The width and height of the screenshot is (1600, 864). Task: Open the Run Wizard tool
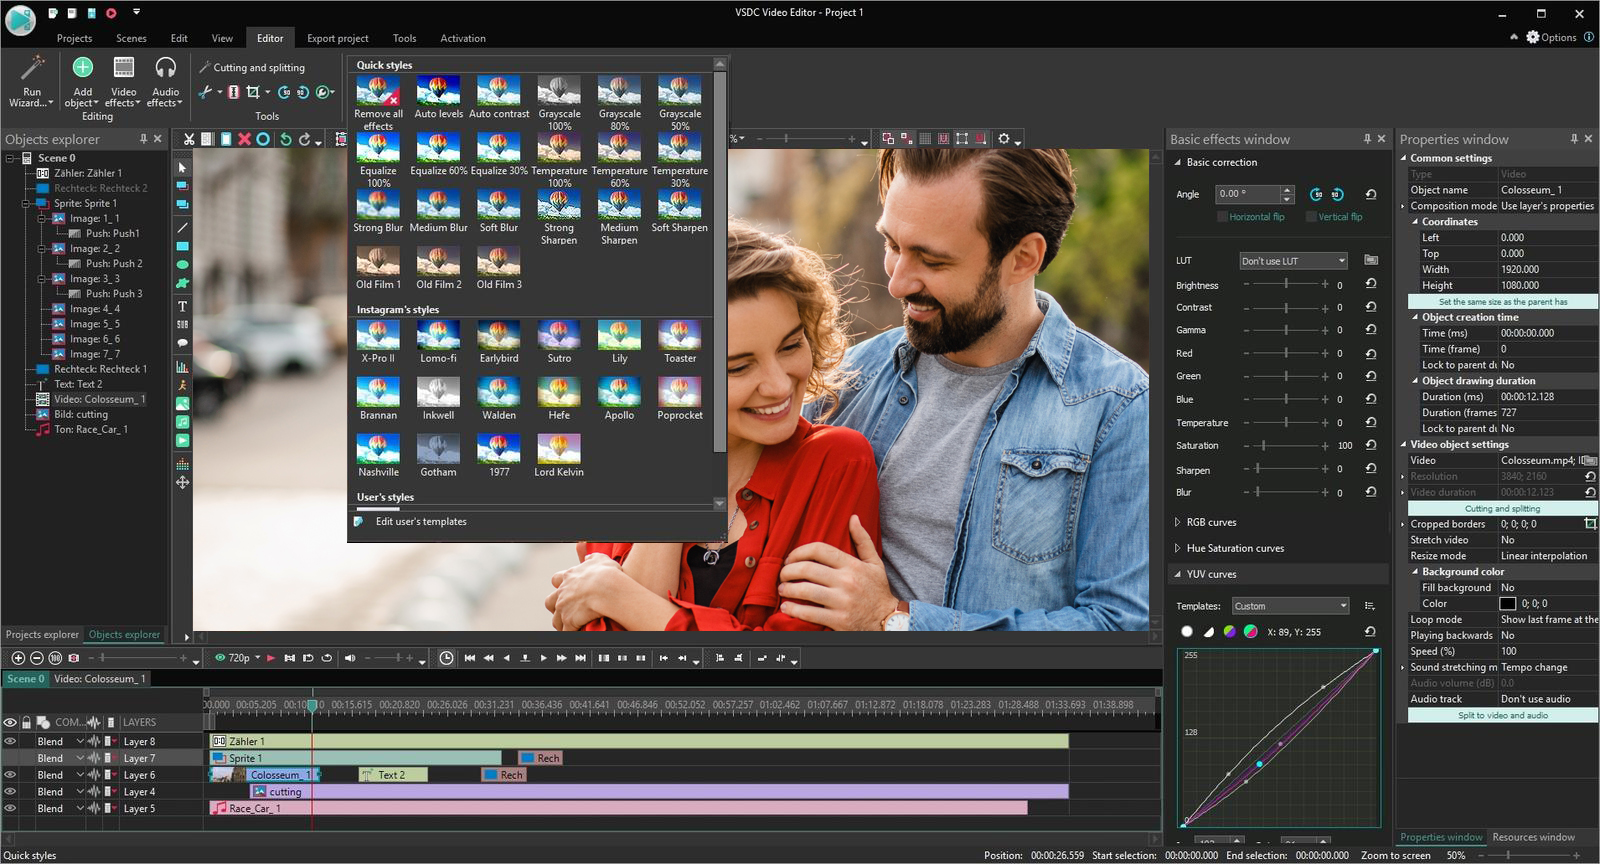[32, 81]
